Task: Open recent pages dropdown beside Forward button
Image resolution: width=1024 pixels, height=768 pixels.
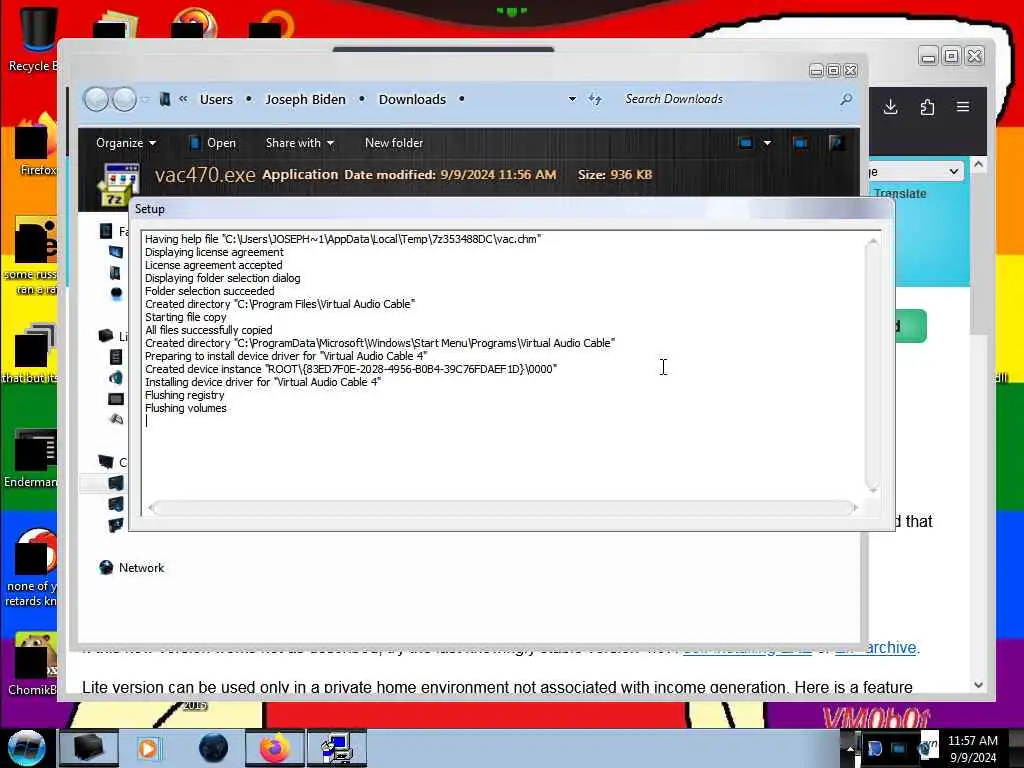Action: 145,99
